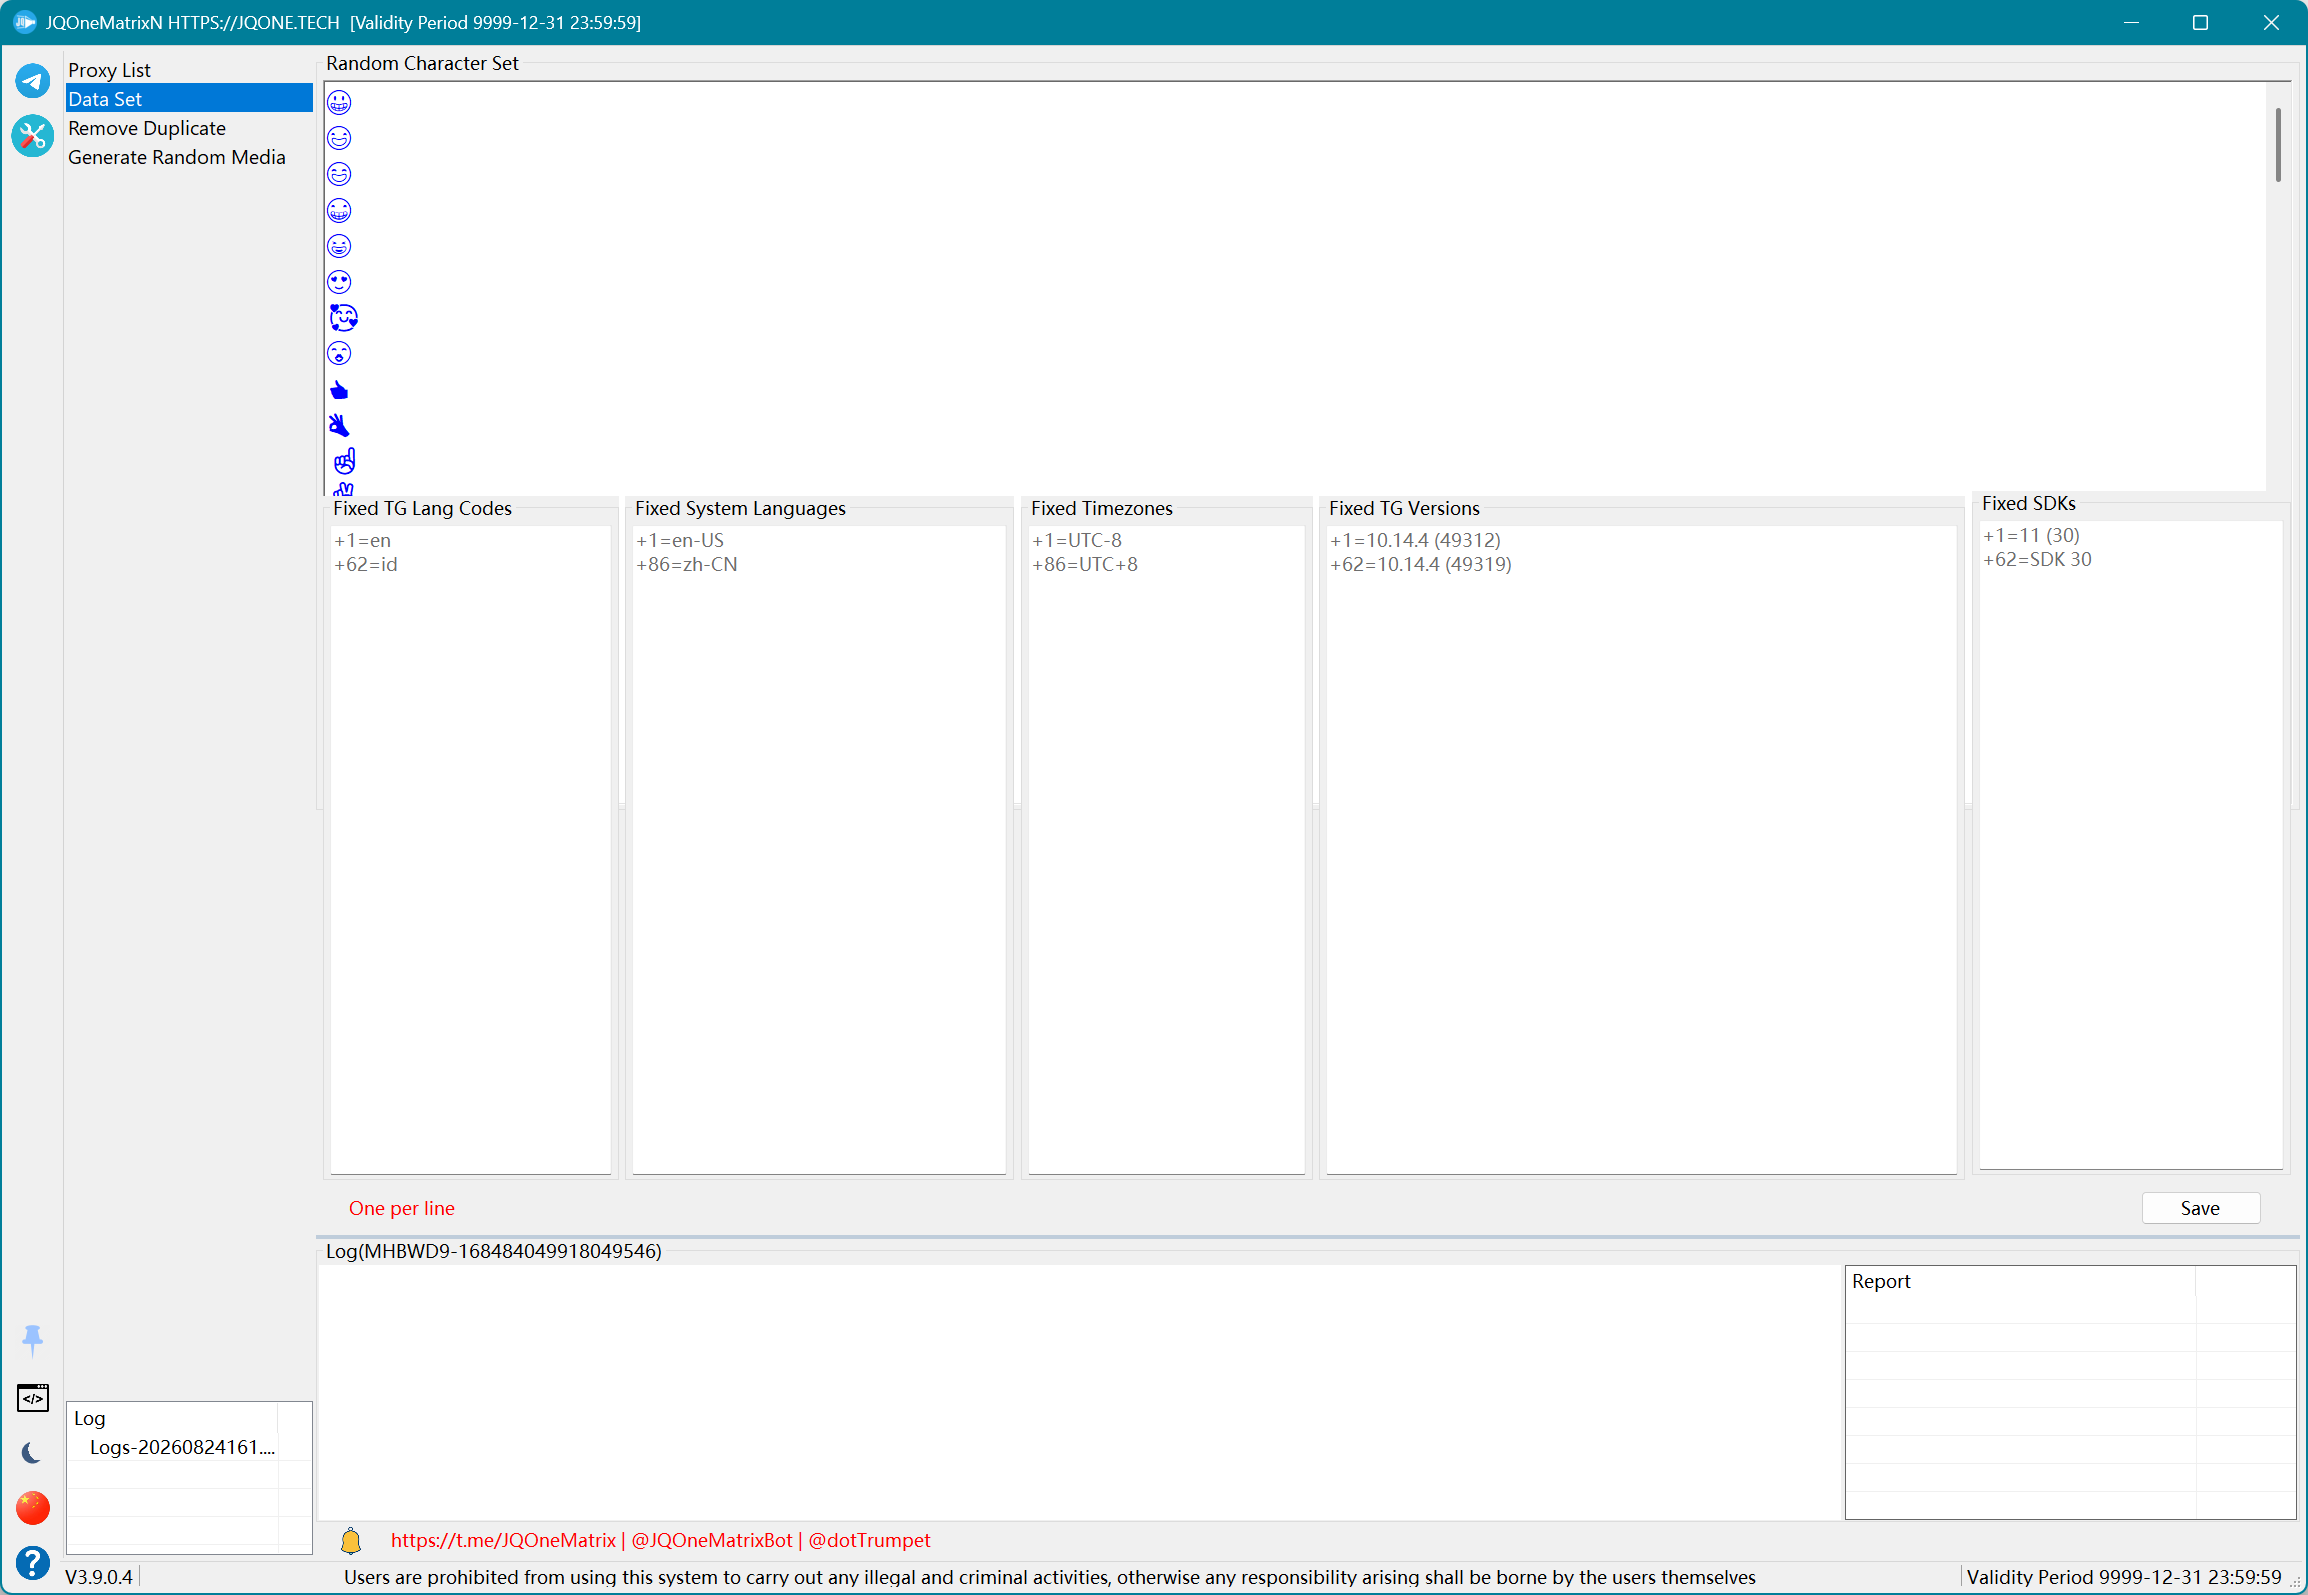Click the '+86=UTC+8' timezone line
The height and width of the screenshot is (1595, 2308).
pos(1085,564)
